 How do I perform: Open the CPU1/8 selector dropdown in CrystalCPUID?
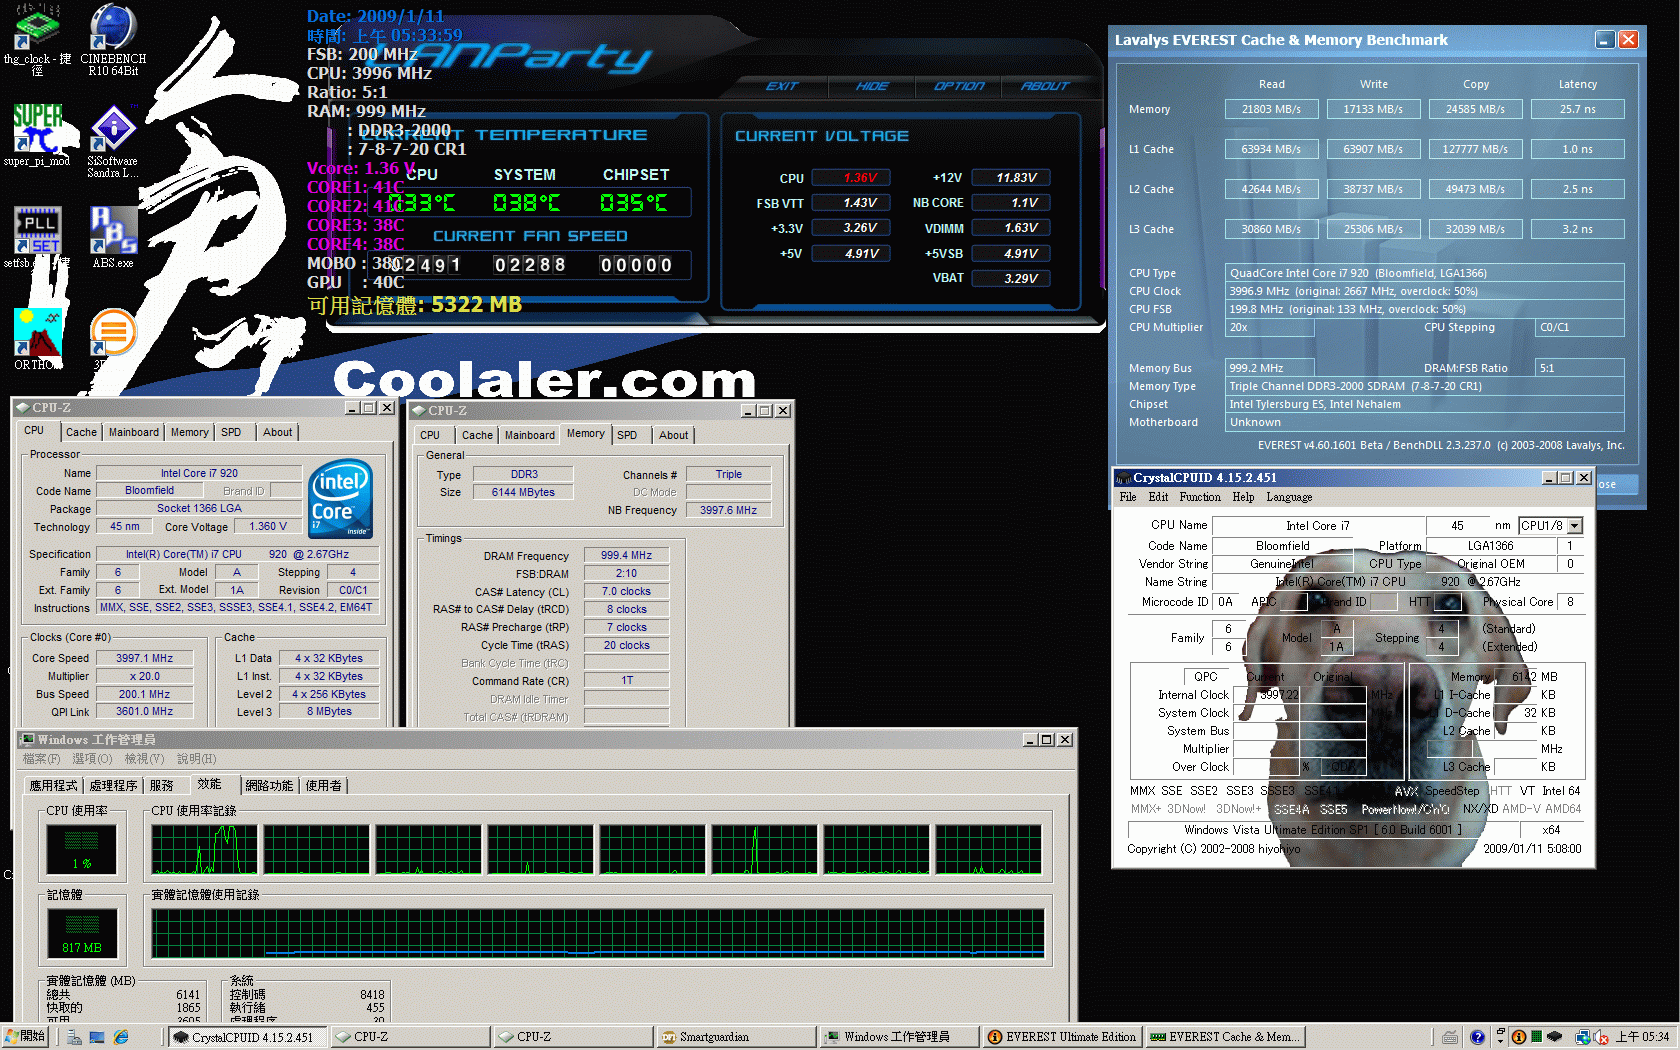[x=1575, y=526]
